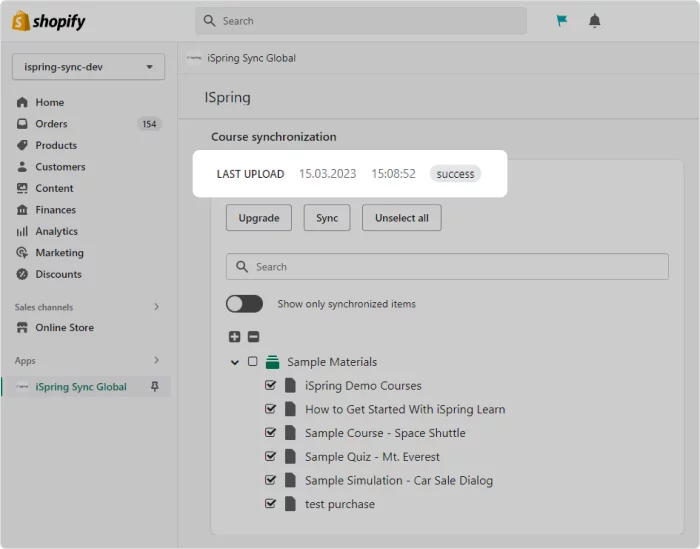Expand the Sales channels section chevron
This screenshot has width=700, height=549.
click(156, 307)
